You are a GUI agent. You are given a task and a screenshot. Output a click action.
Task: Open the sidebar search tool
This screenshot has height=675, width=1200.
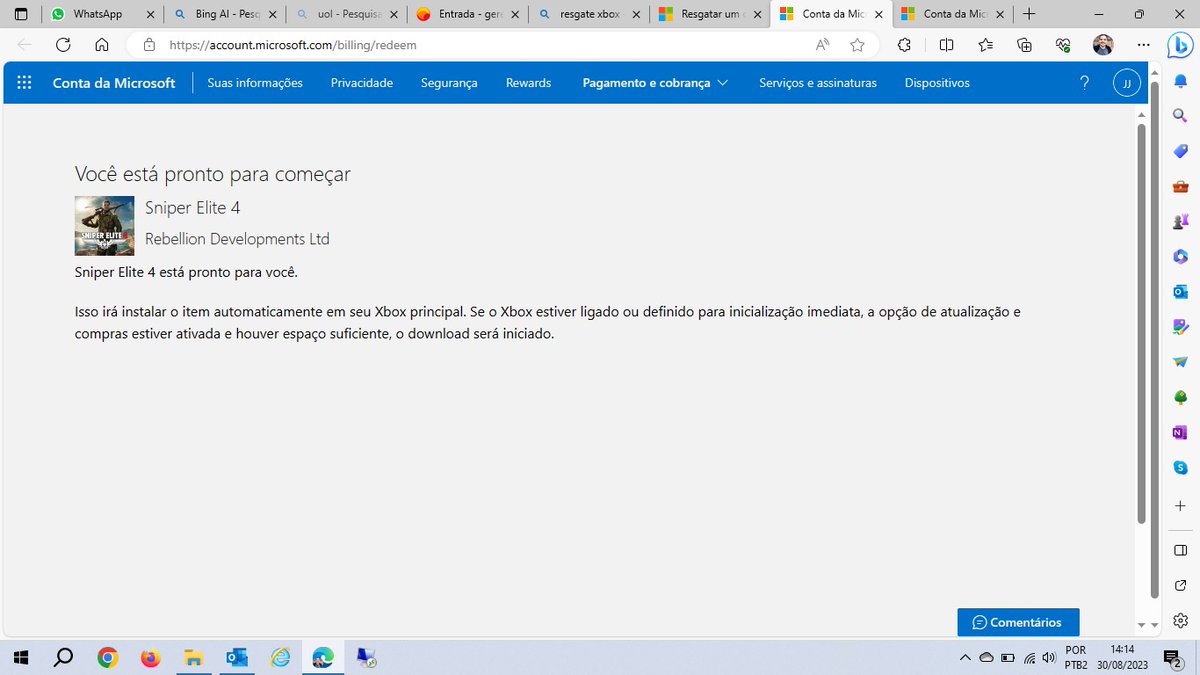pos(1180,116)
